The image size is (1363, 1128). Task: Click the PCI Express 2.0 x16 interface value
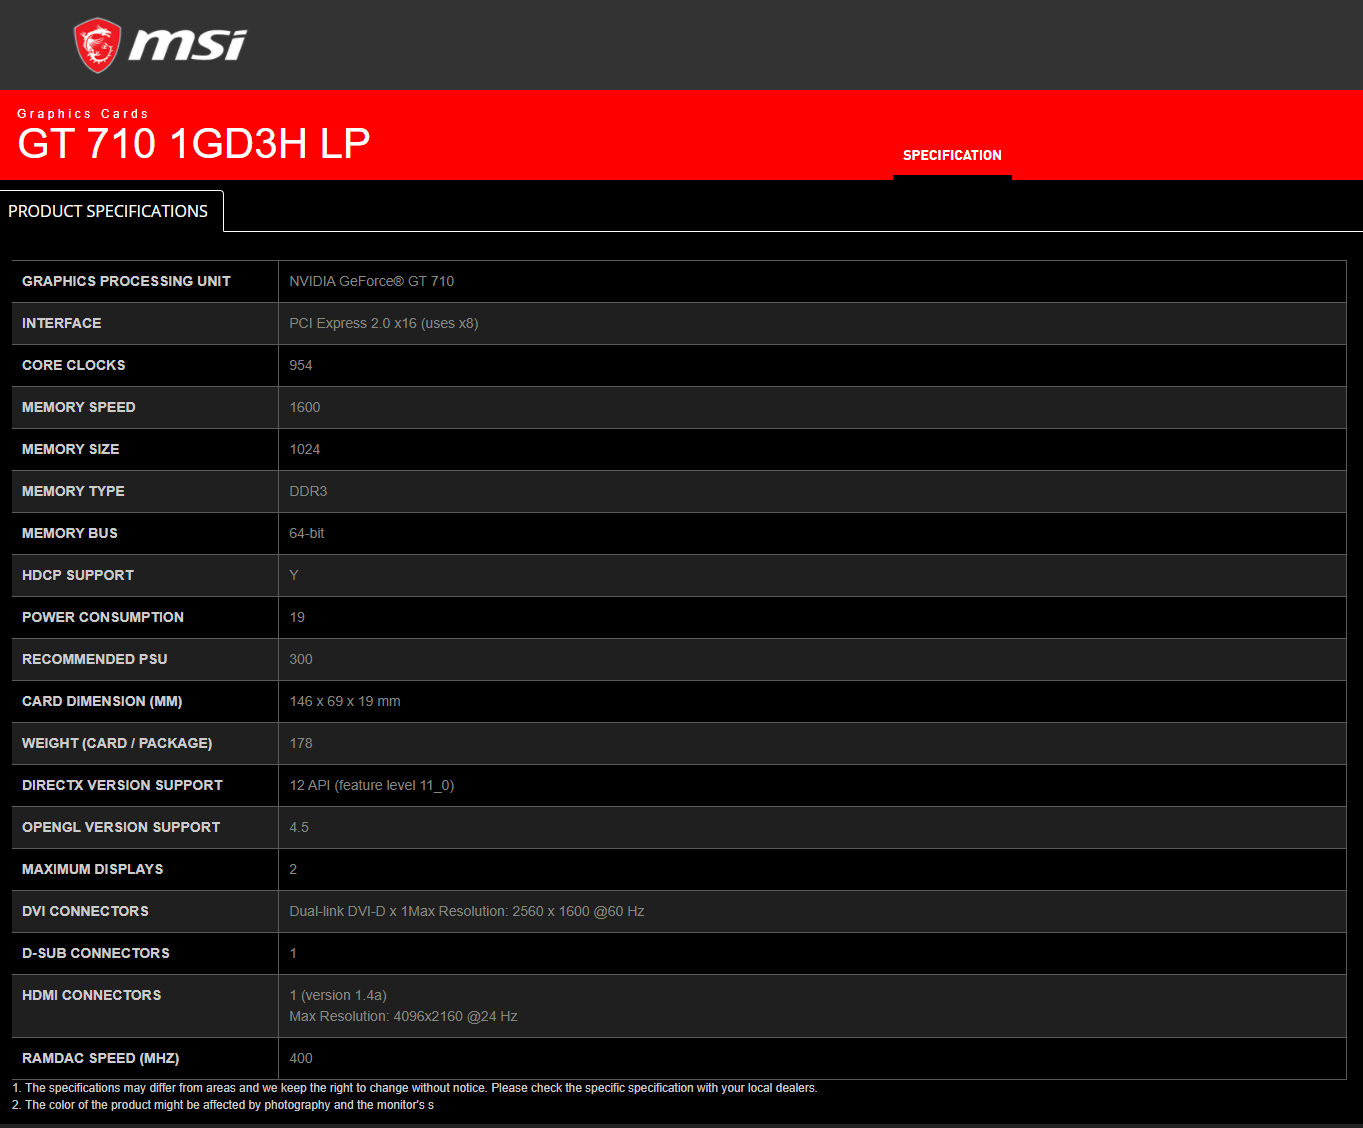point(383,323)
